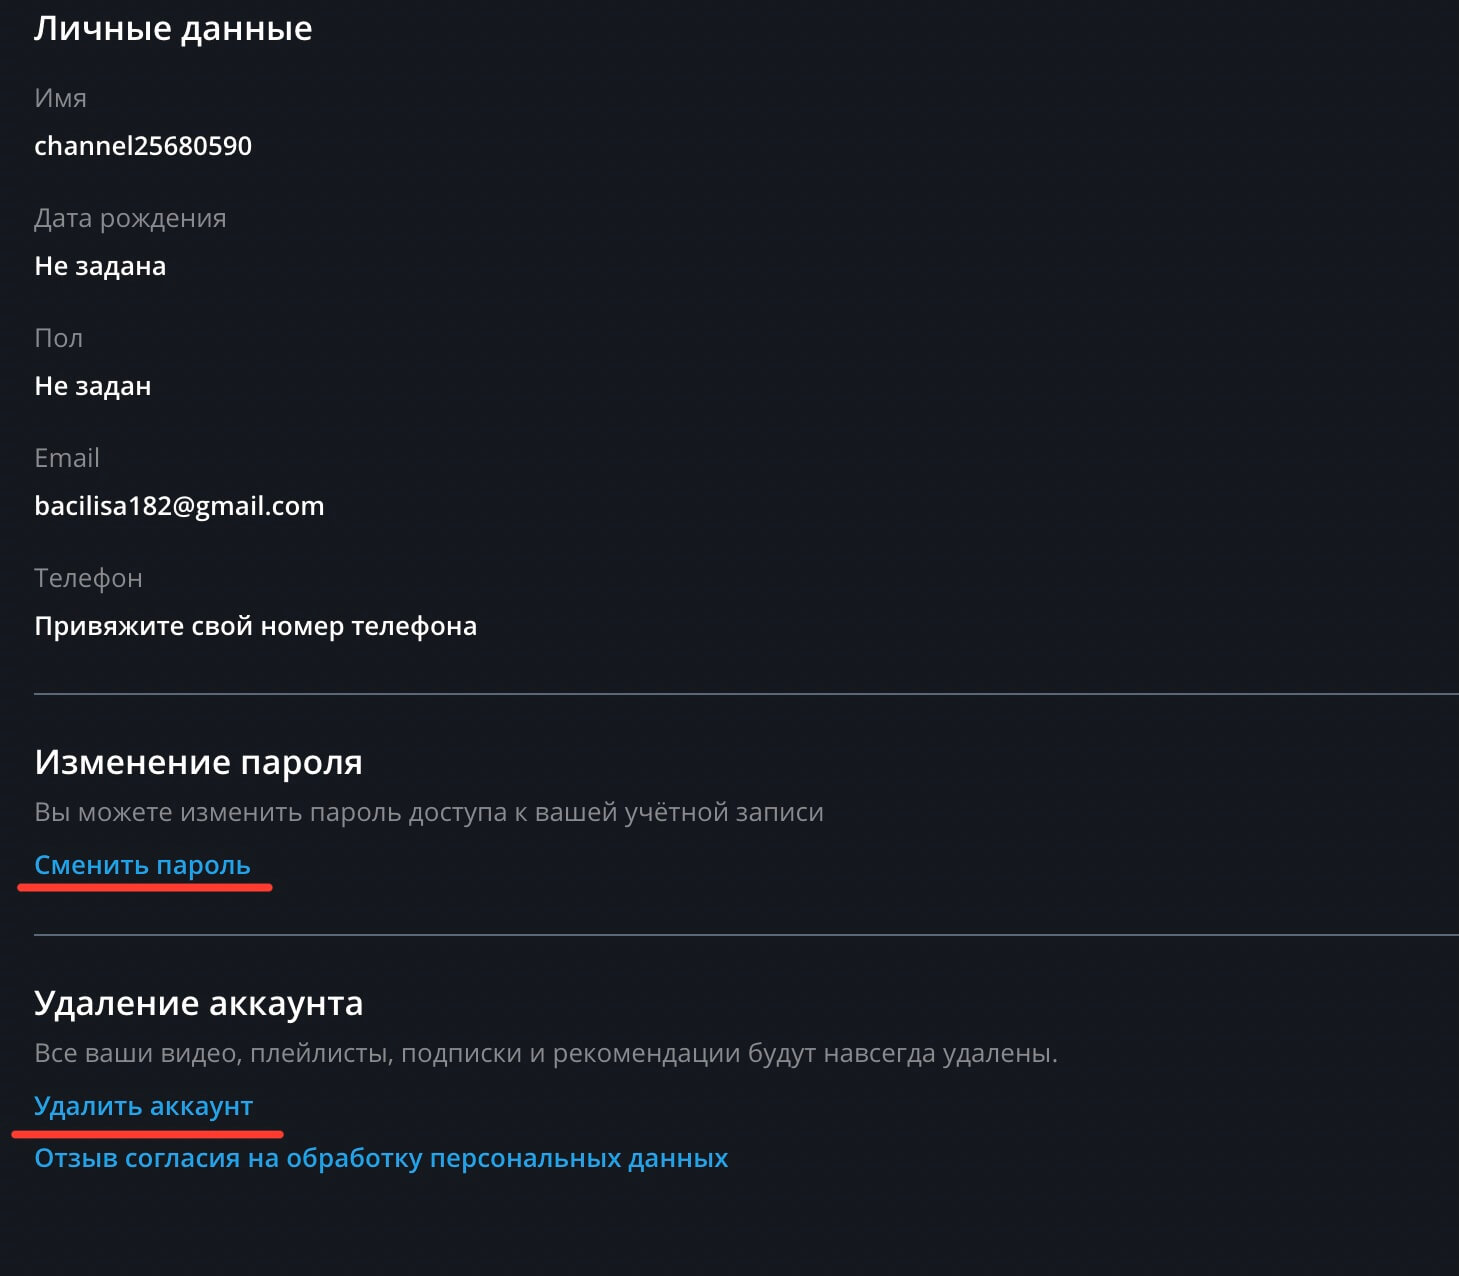Click the gender value "Не задан"

[x=93, y=386]
